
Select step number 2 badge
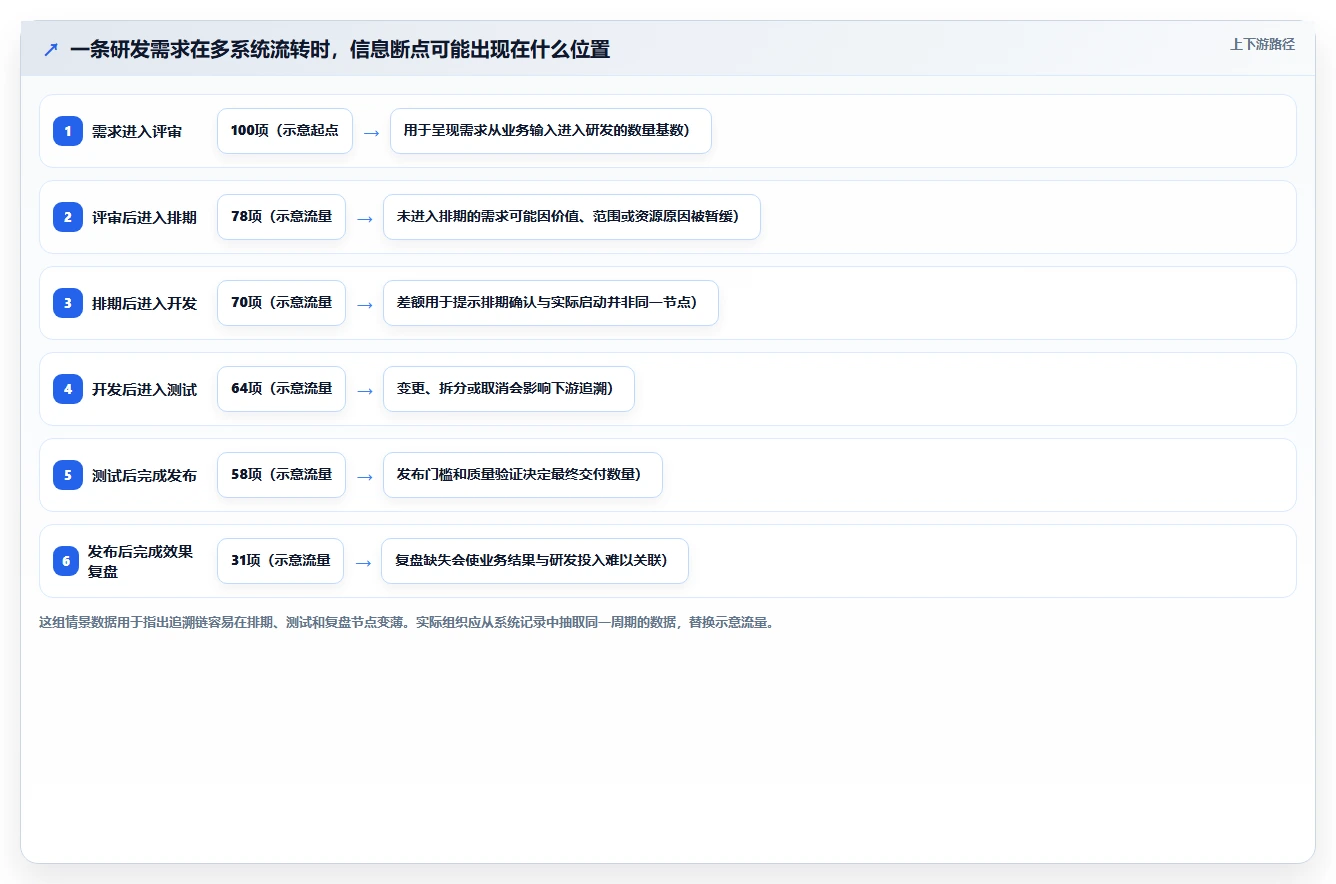pos(68,217)
